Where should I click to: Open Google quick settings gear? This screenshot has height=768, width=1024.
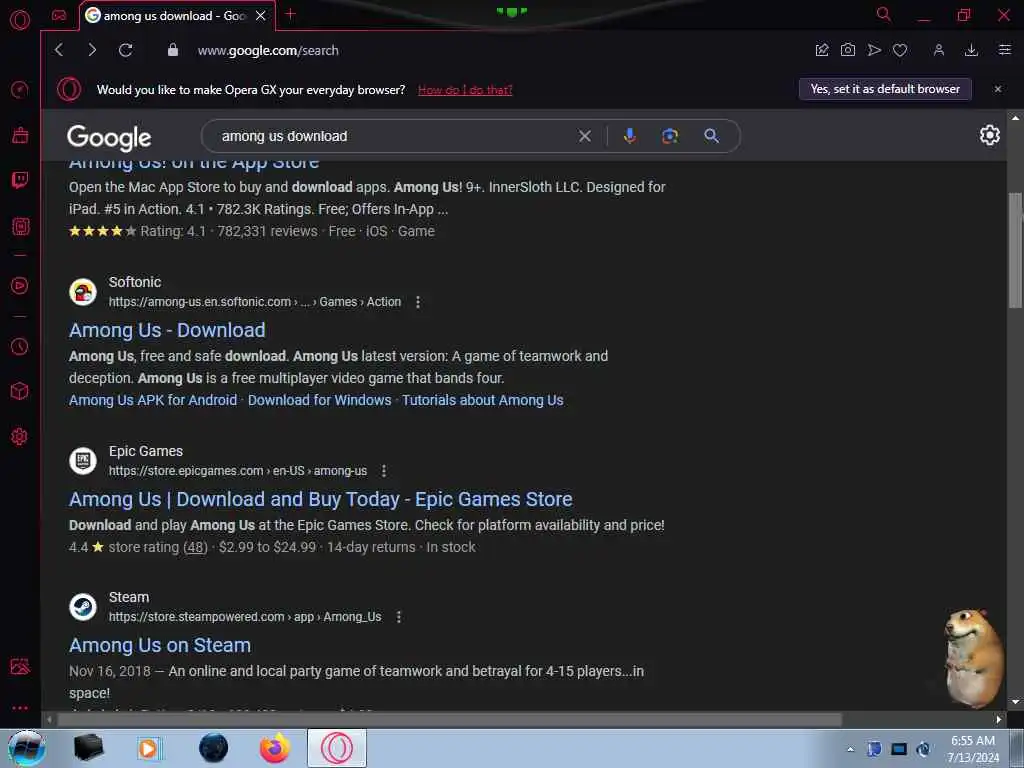(x=989, y=135)
